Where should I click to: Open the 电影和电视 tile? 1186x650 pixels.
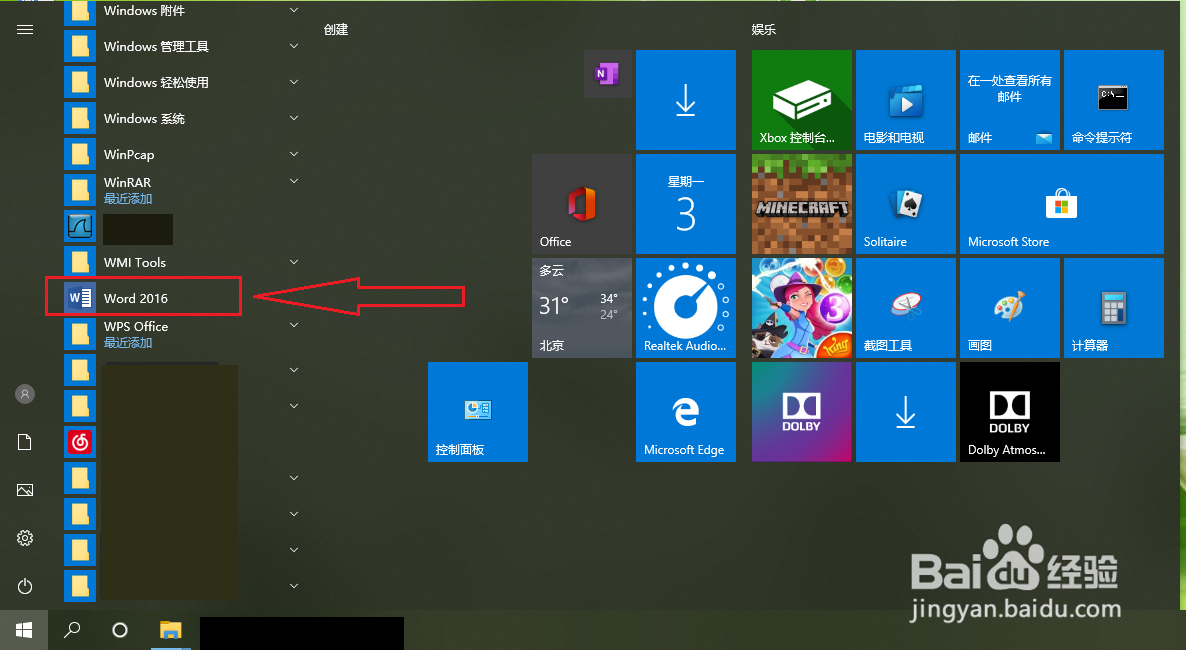(905, 100)
